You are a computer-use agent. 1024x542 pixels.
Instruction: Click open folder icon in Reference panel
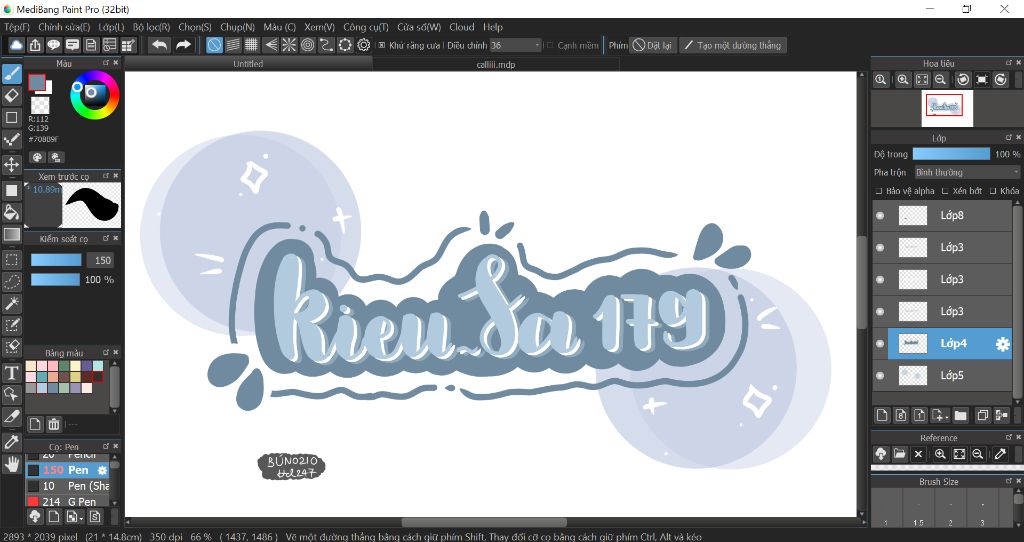(899, 454)
